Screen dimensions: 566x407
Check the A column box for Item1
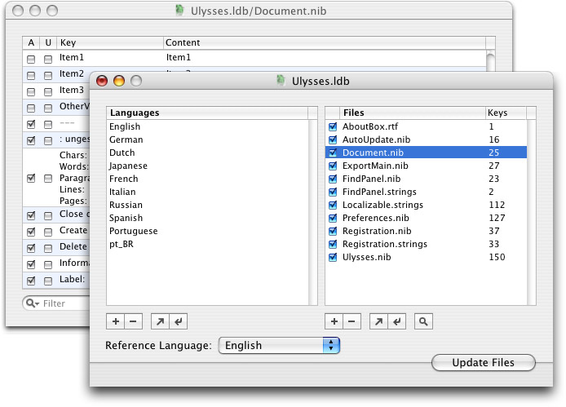(x=31, y=59)
